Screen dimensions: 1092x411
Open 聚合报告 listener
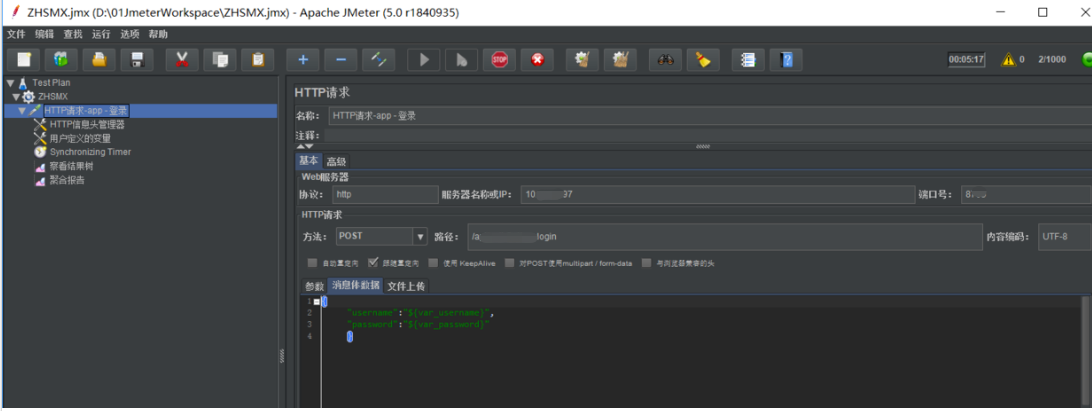67,180
